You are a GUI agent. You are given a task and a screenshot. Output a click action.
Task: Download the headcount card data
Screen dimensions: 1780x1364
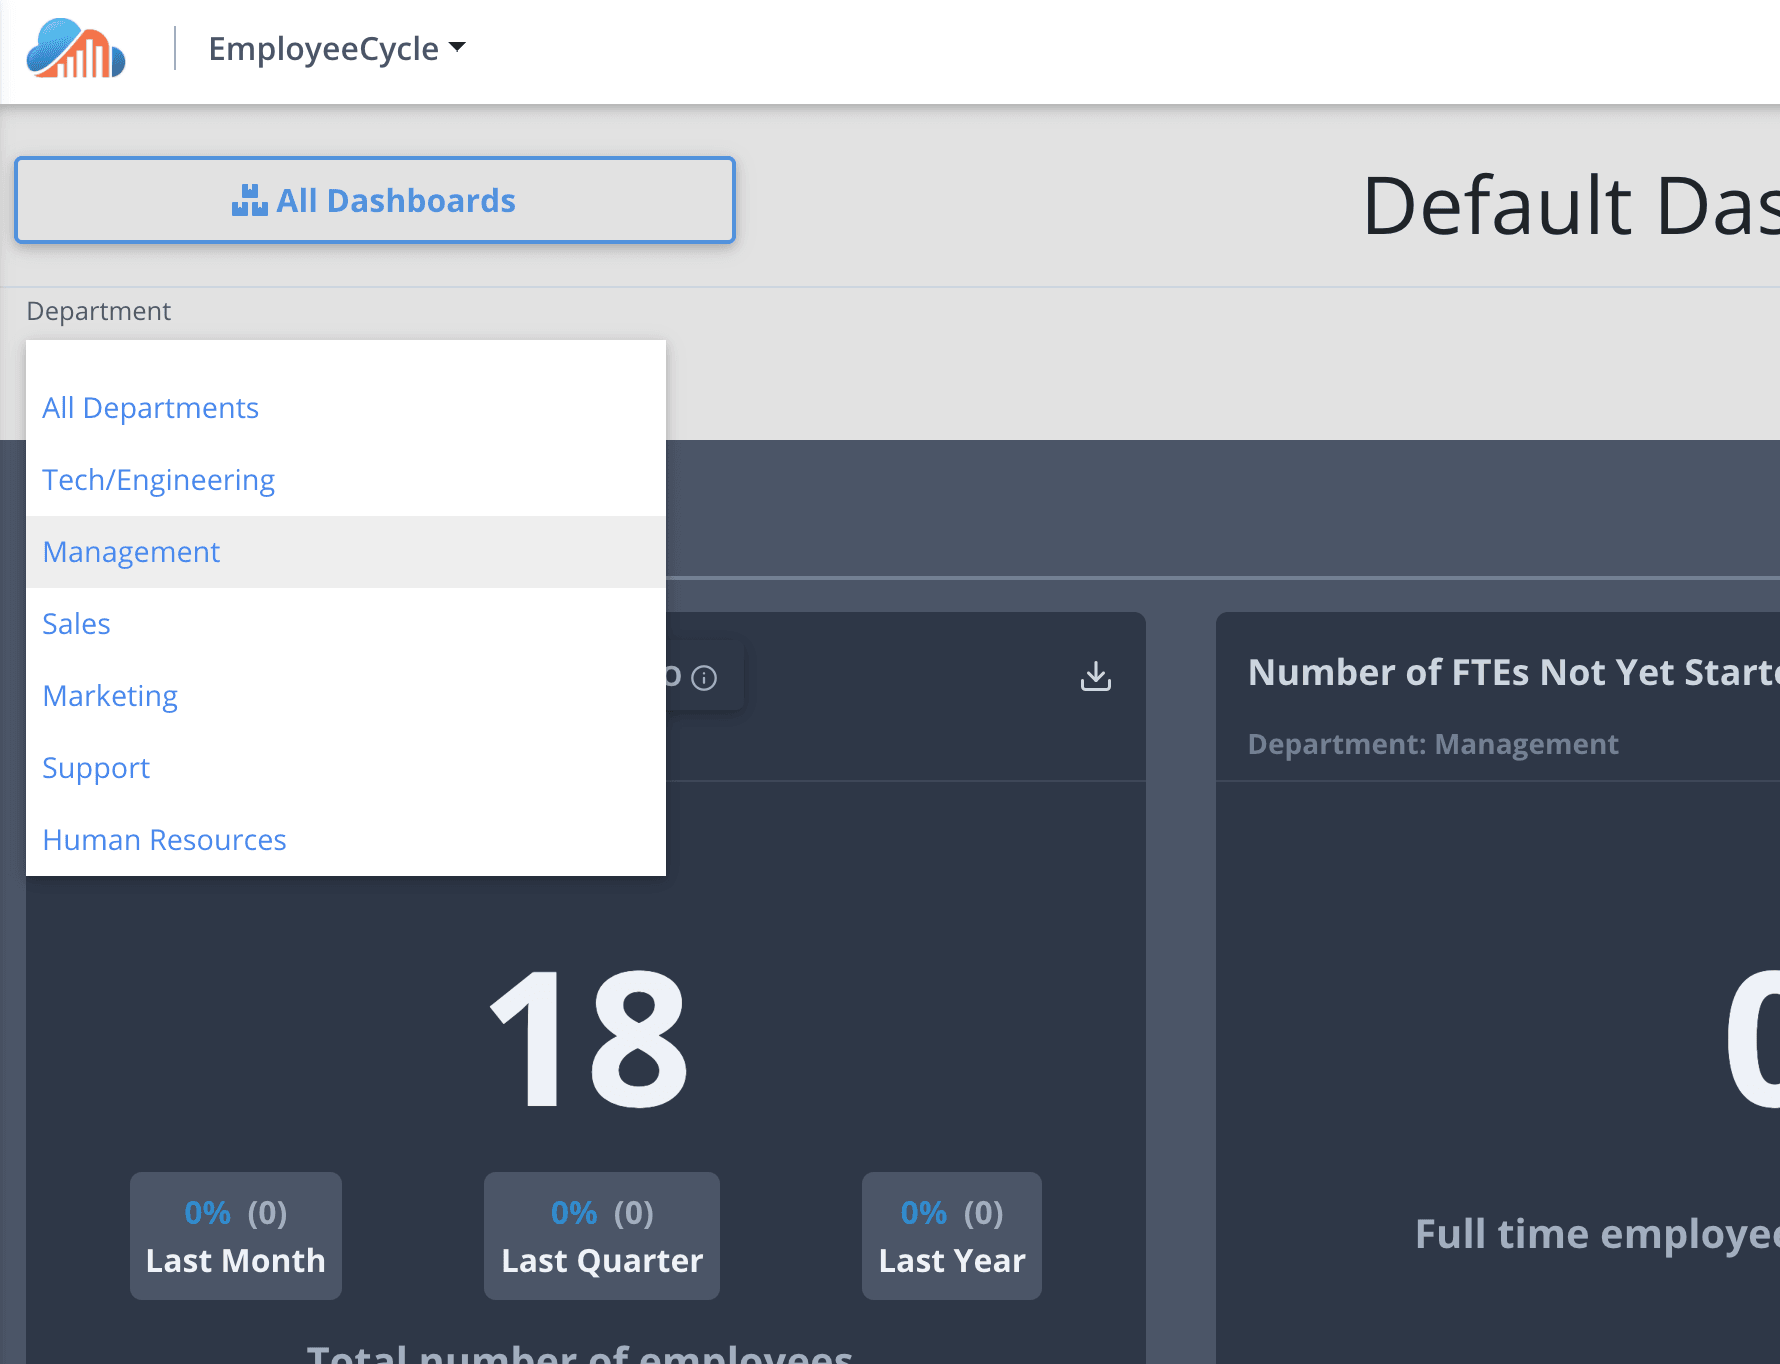click(1095, 677)
